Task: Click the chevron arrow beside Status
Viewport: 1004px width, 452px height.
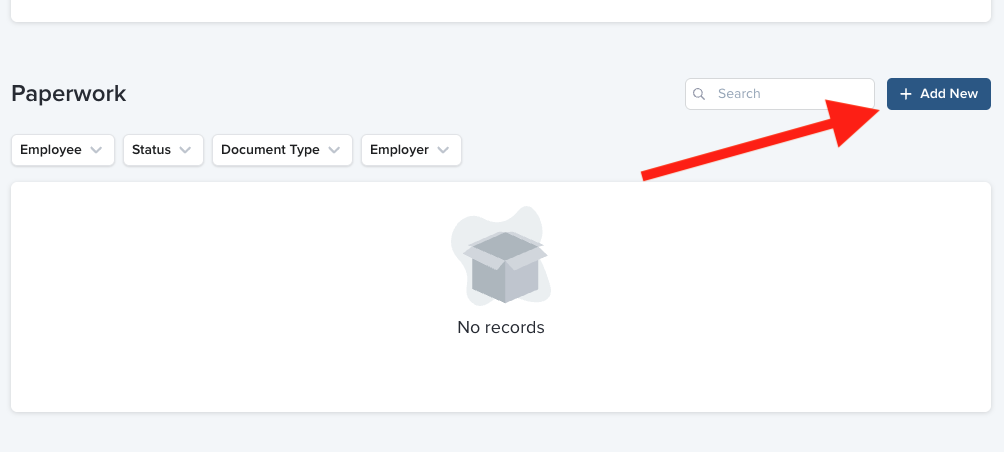Action: (186, 150)
